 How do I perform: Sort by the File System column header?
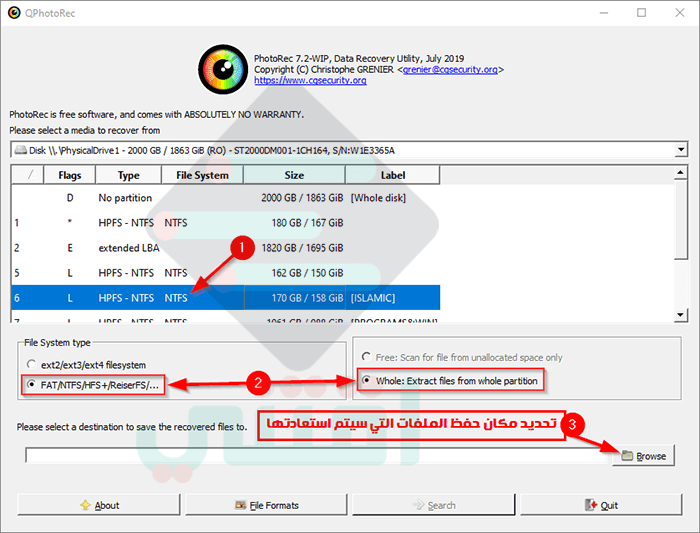(x=202, y=175)
